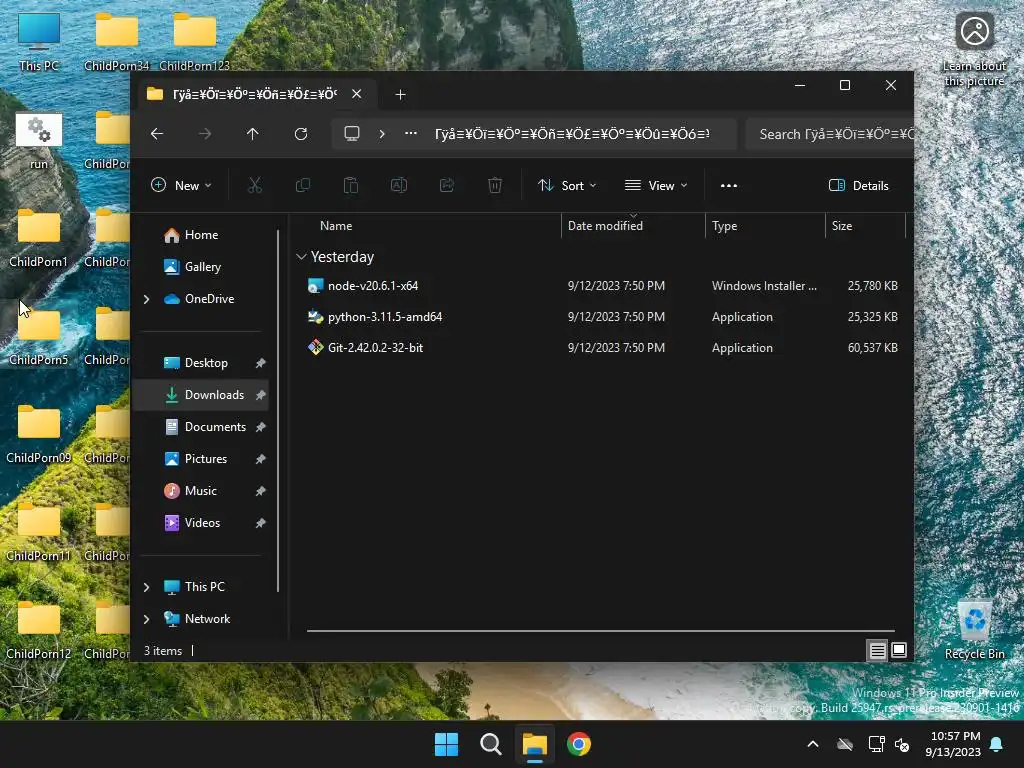This screenshot has height=768, width=1024.
Task: Toggle the Details pane
Action: [858, 185]
